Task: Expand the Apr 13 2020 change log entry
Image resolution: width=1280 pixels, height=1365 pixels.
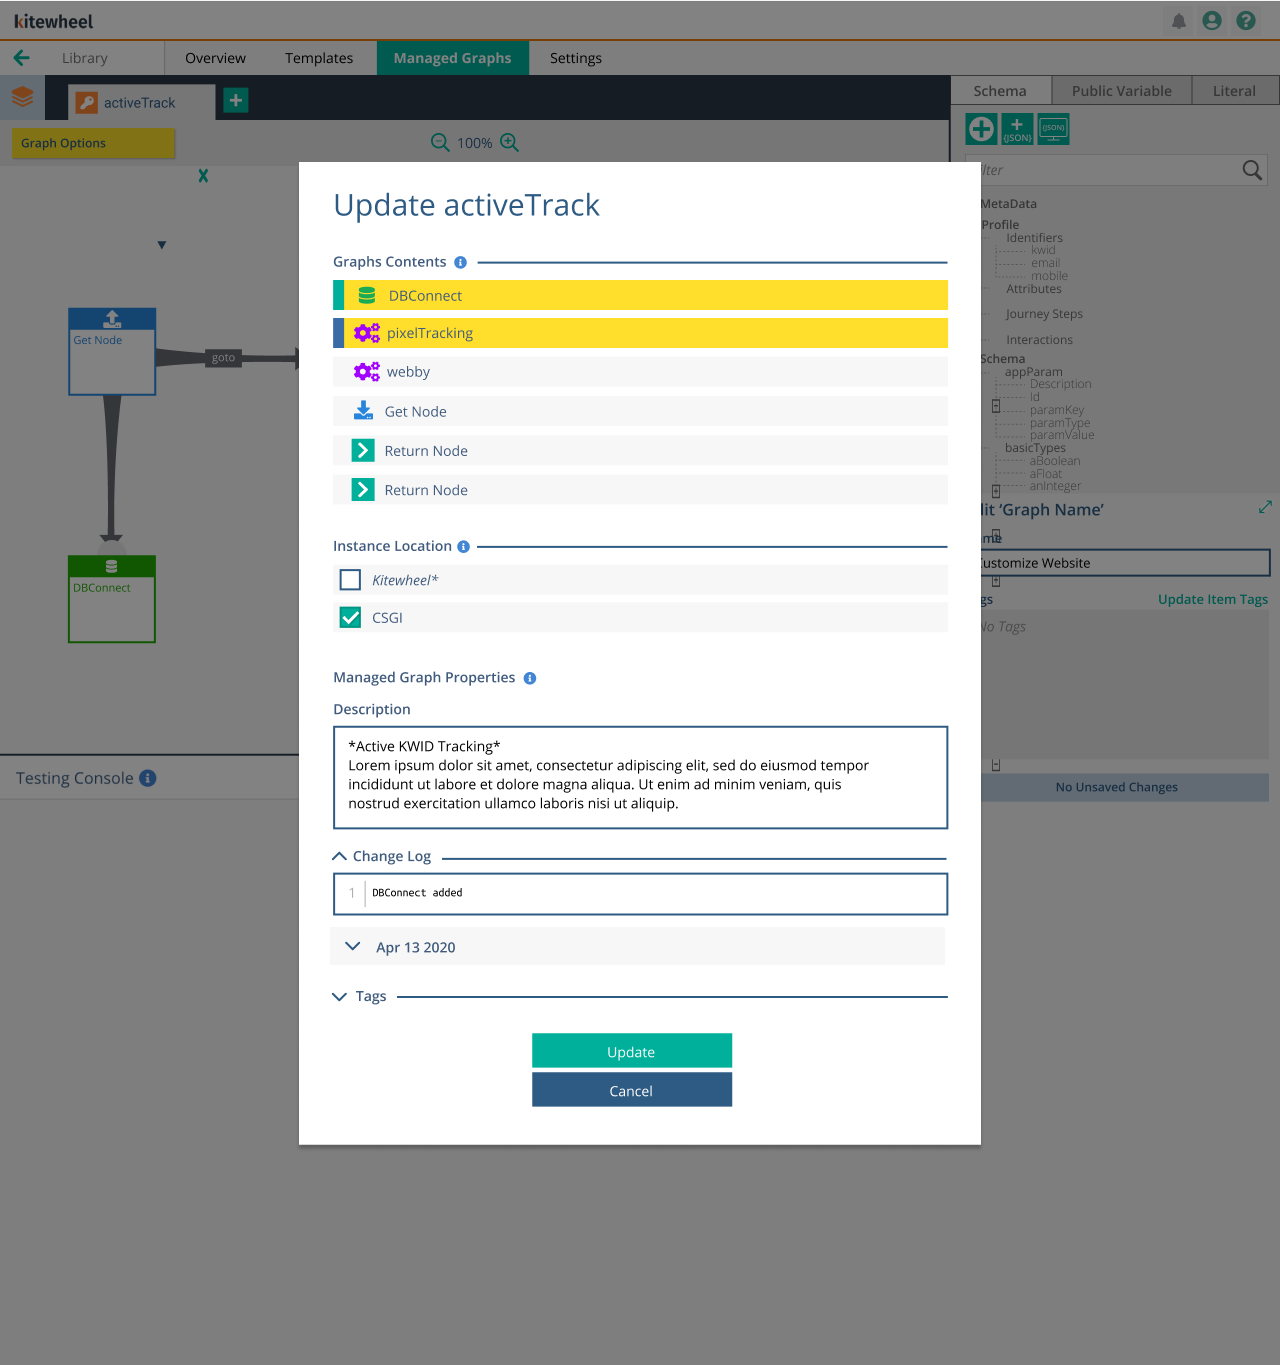Action: [x=351, y=946]
